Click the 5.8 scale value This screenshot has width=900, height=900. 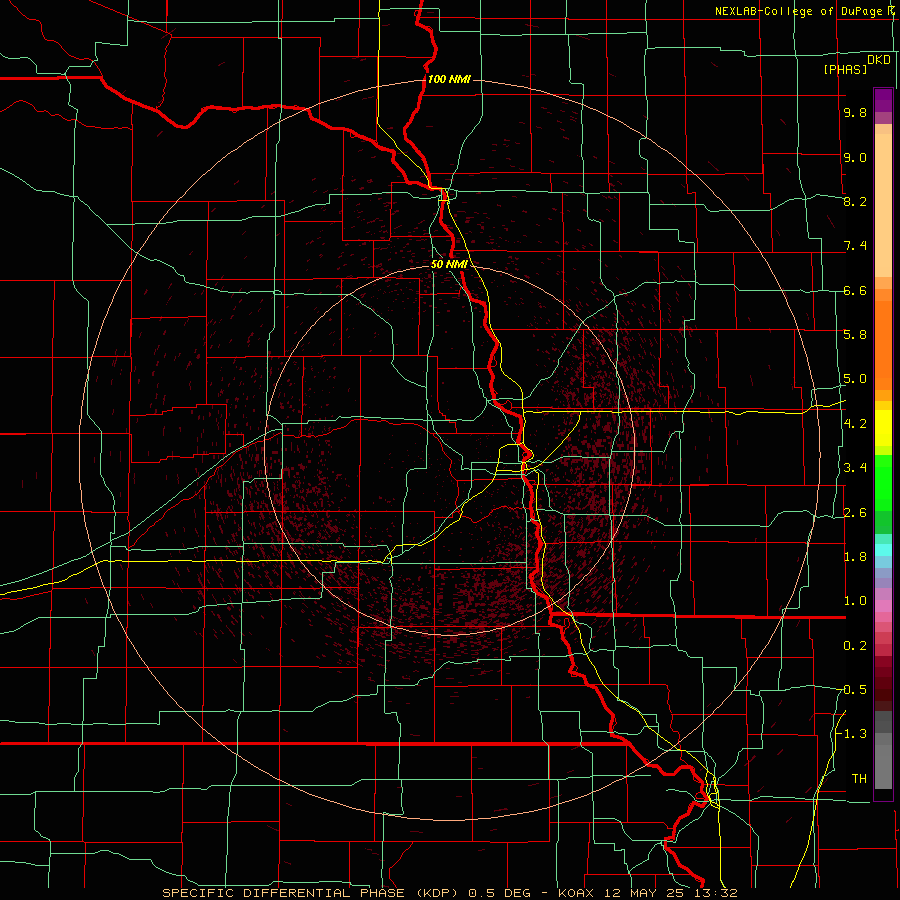point(855,334)
